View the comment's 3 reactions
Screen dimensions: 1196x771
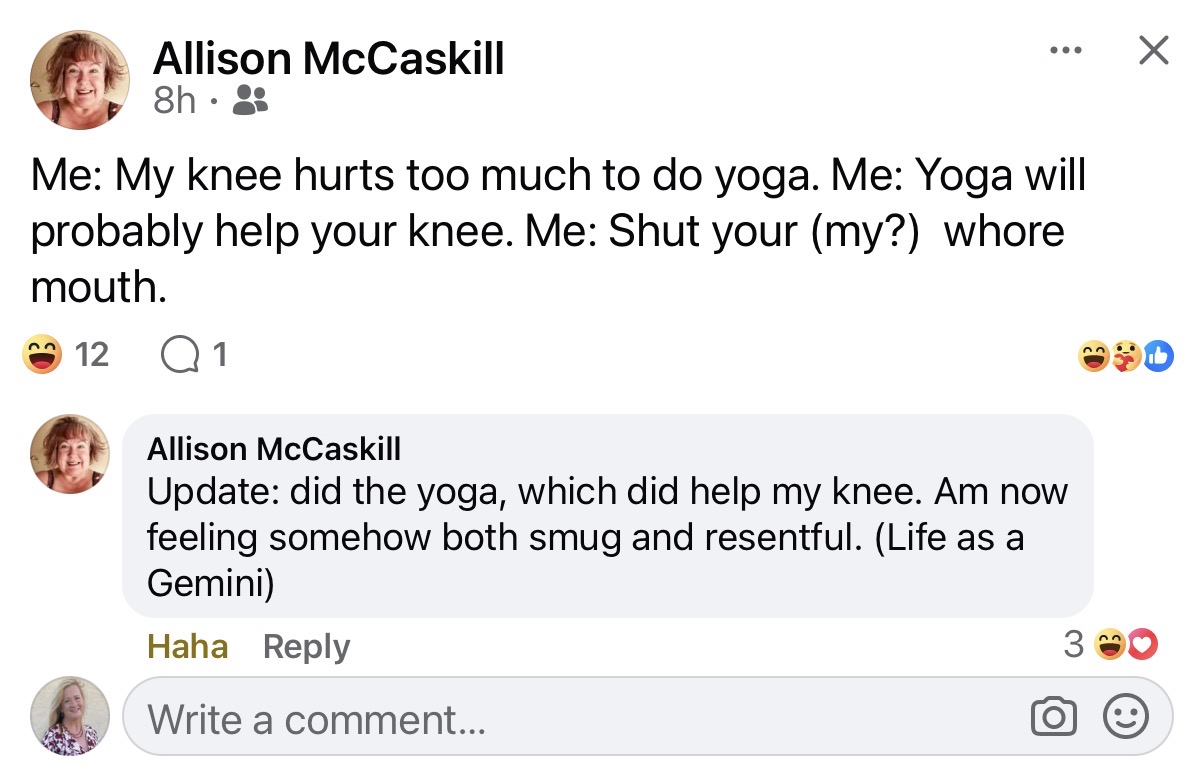click(1073, 645)
